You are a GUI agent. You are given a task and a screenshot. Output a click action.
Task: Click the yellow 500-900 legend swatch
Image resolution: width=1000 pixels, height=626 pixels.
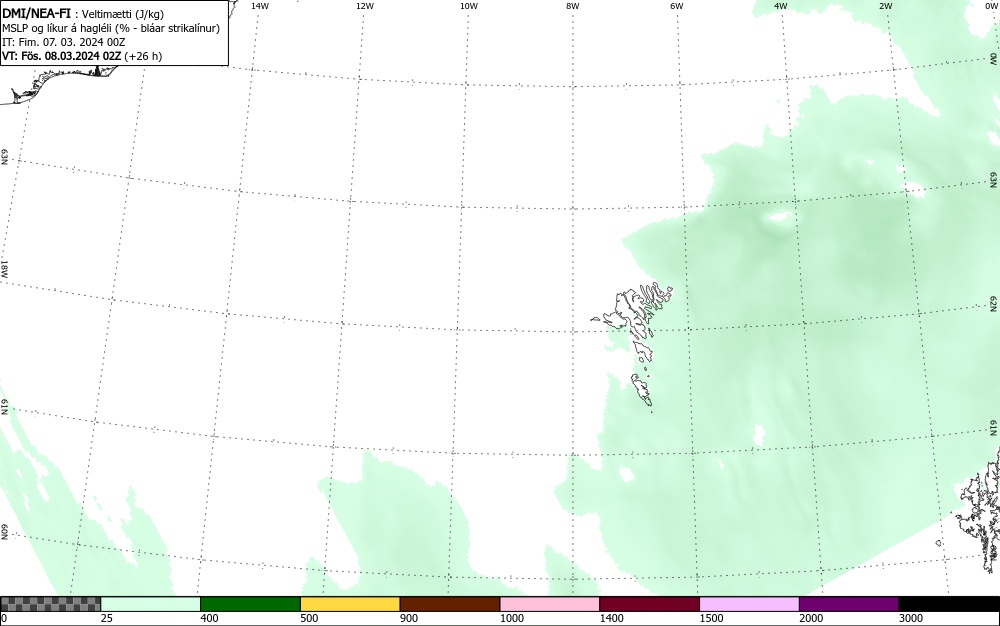[350, 604]
